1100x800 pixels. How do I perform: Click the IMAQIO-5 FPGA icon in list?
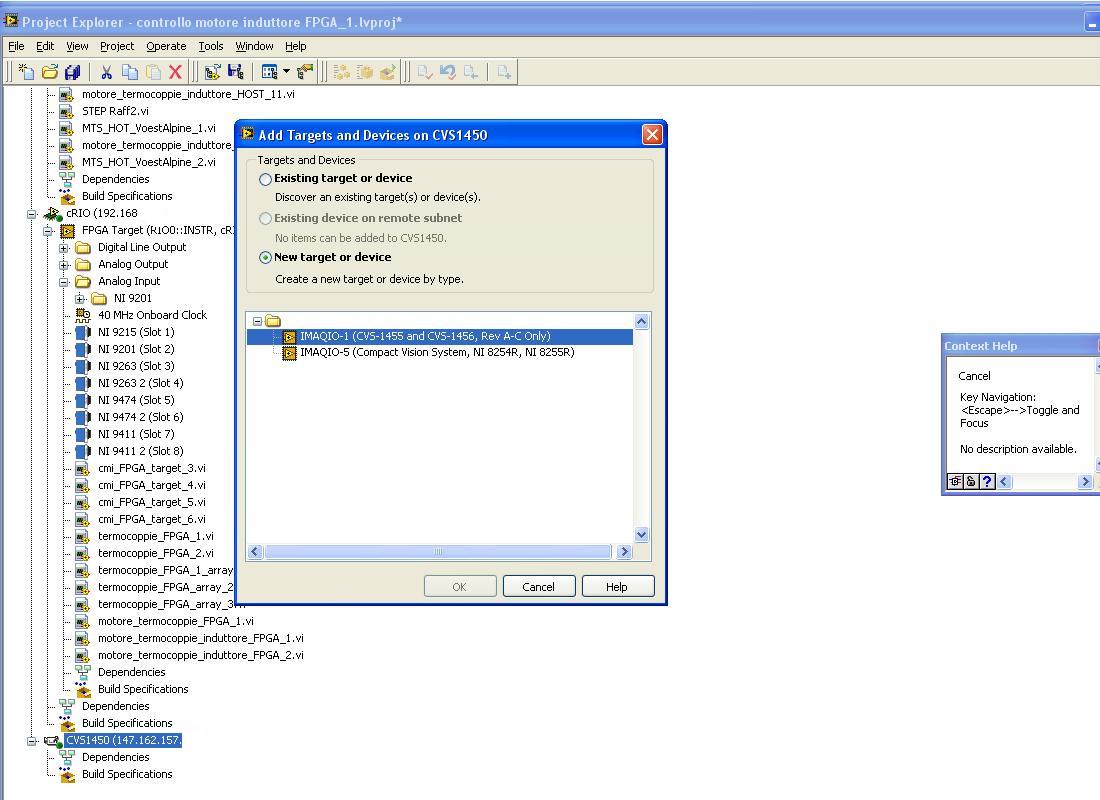[289, 353]
